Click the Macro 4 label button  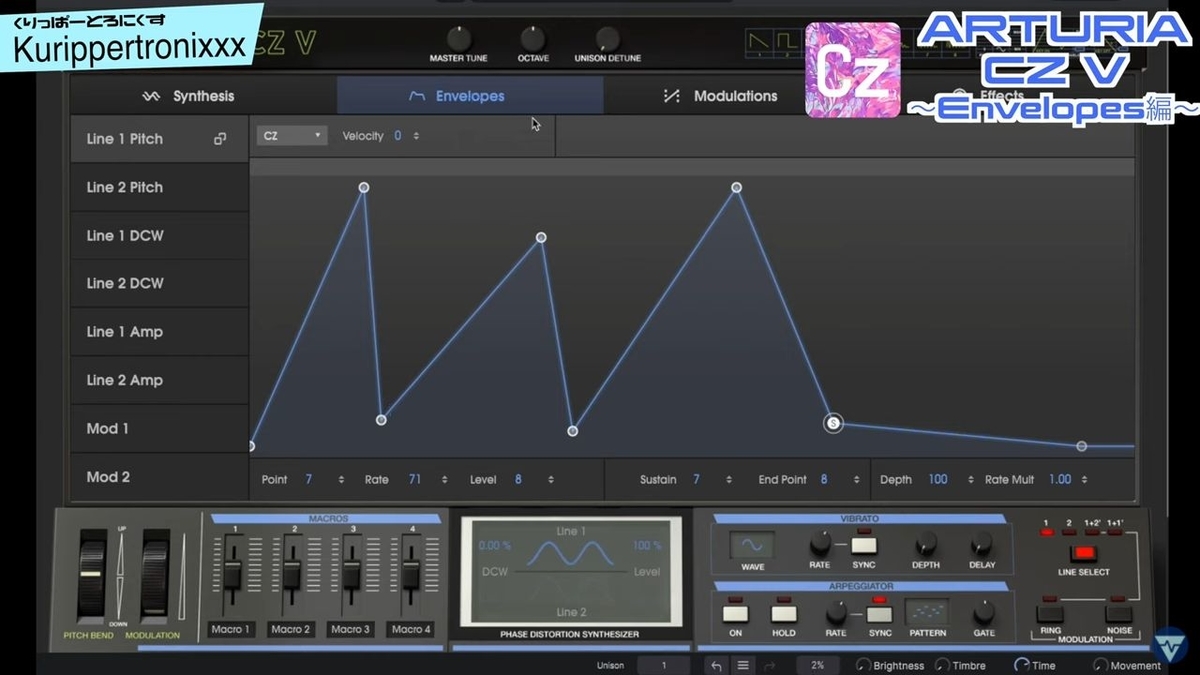click(x=409, y=629)
